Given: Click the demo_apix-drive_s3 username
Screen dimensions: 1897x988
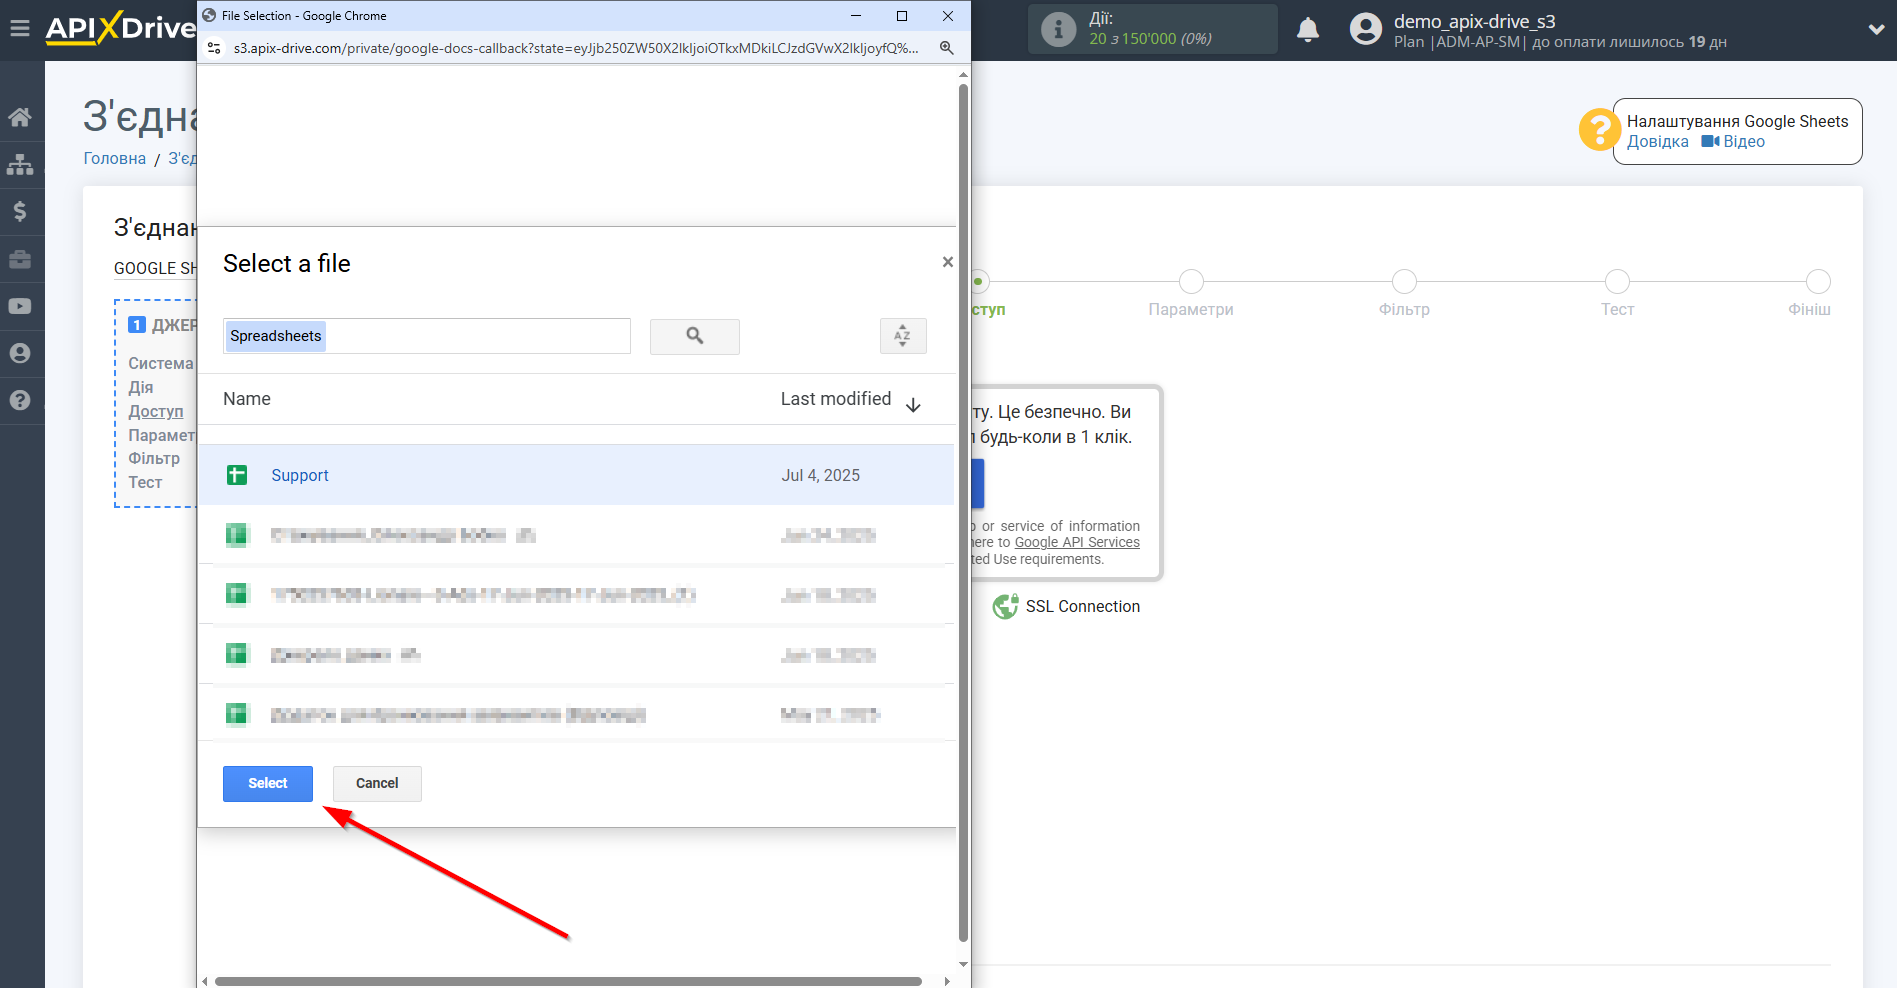Looking at the screenshot, I should tap(1475, 21).
